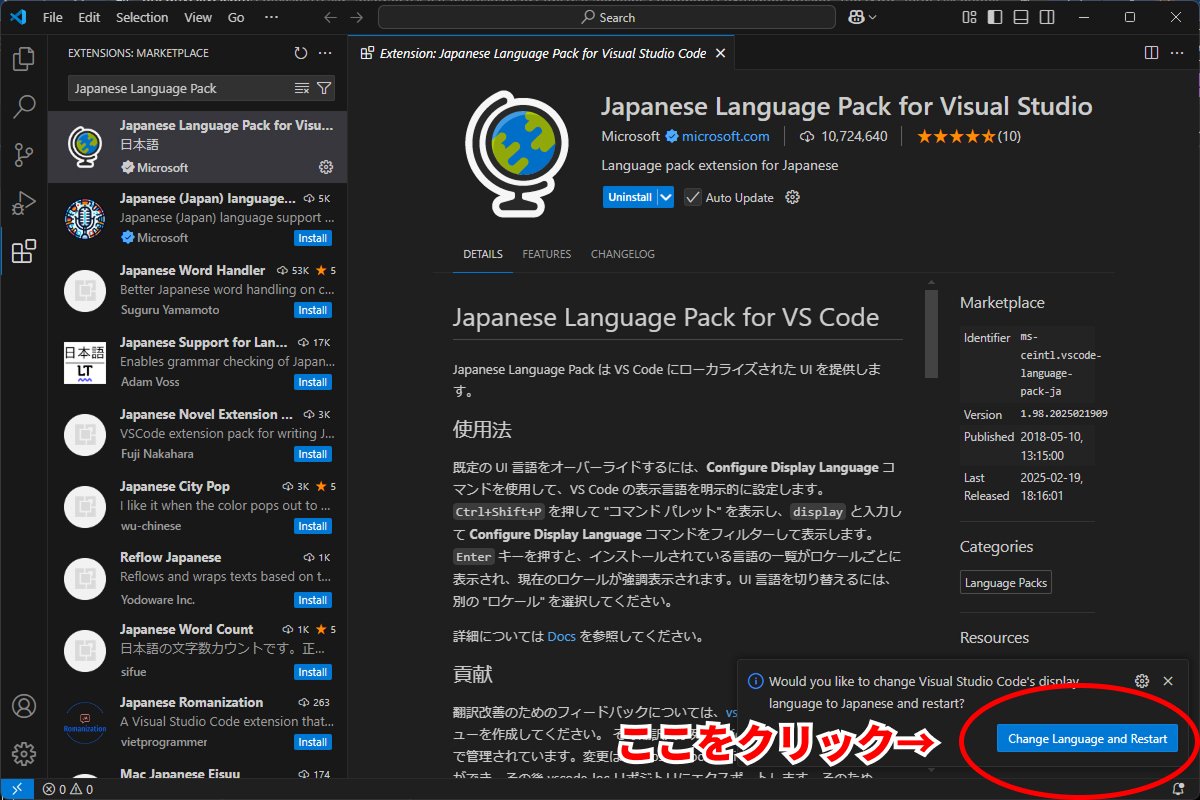This screenshot has height=800, width=1200.
Task: Open the Source Control view
Action: click(x=24, y=154)
